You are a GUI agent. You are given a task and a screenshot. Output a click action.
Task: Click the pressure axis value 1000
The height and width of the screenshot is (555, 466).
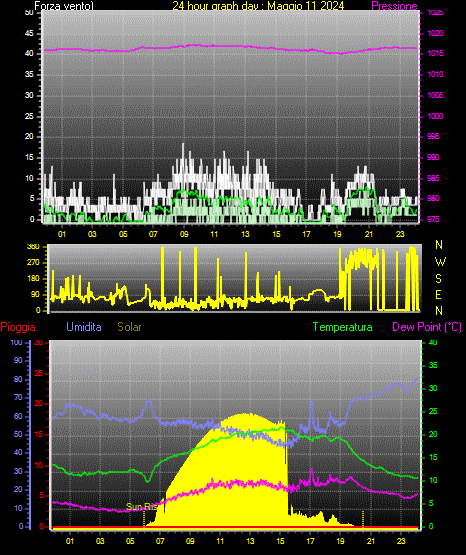tap(436, 116)
